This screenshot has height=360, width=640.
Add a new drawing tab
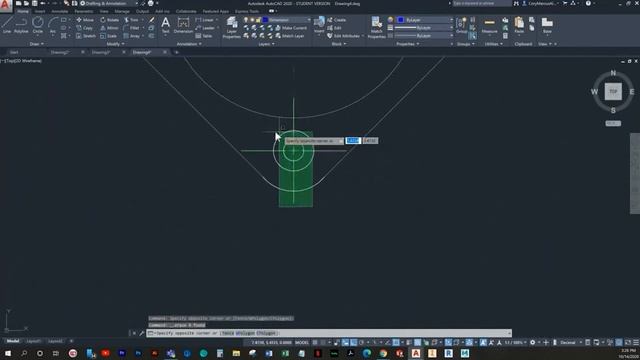(x=176, y=52)
